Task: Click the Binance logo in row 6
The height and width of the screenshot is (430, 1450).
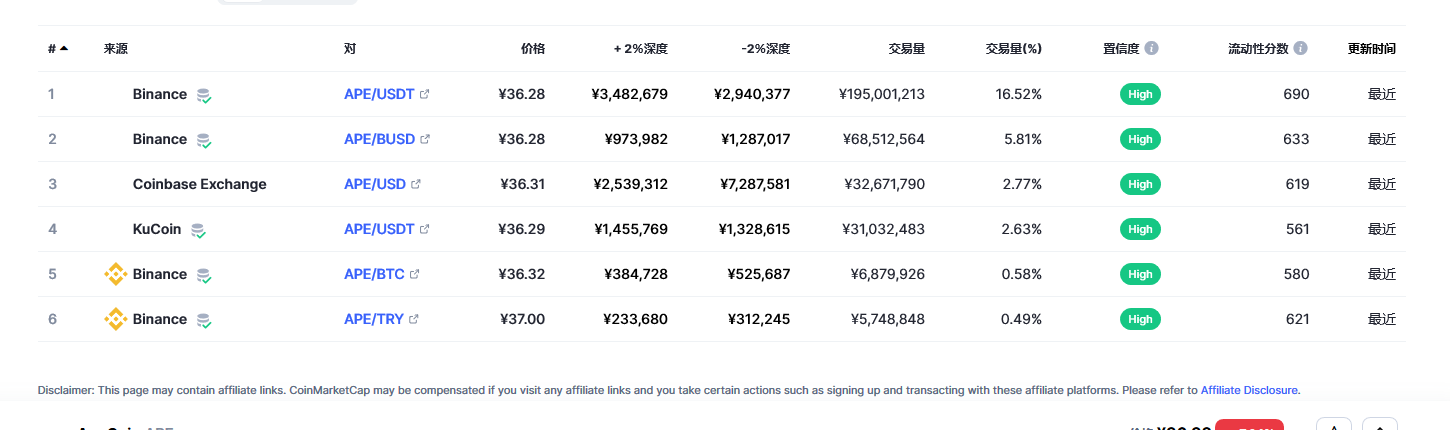Action: (x=116, y=319)
